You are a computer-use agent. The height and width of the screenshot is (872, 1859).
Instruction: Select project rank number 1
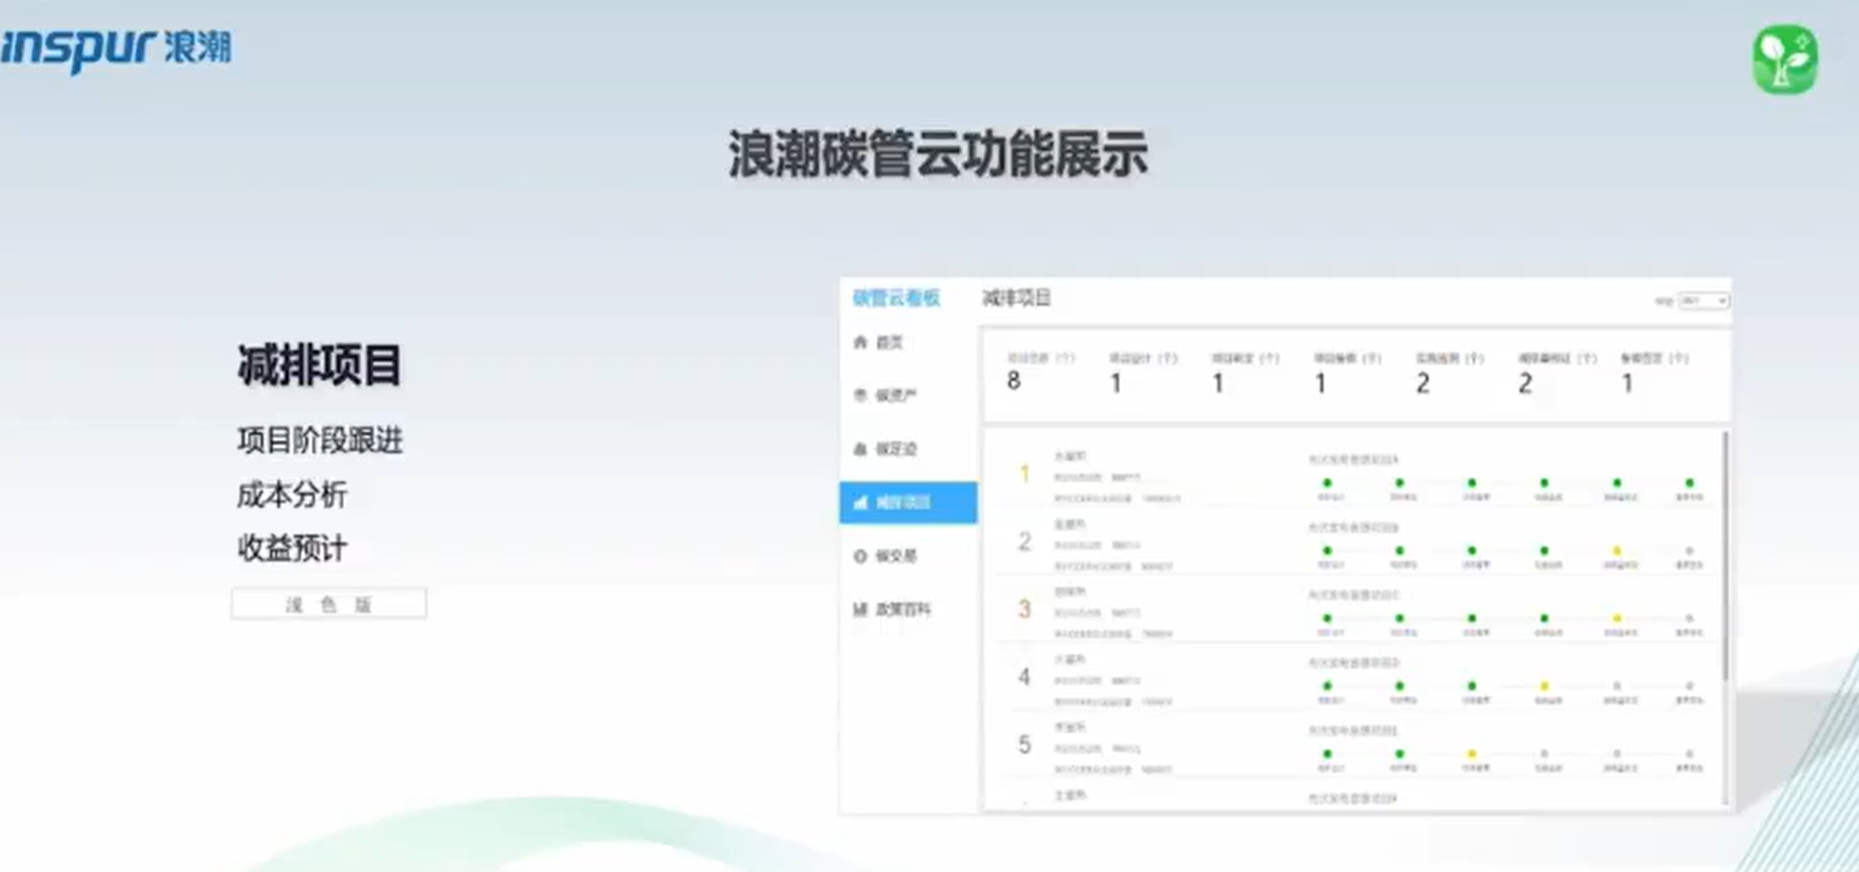pyautogui.click(x=1024, y=474)
